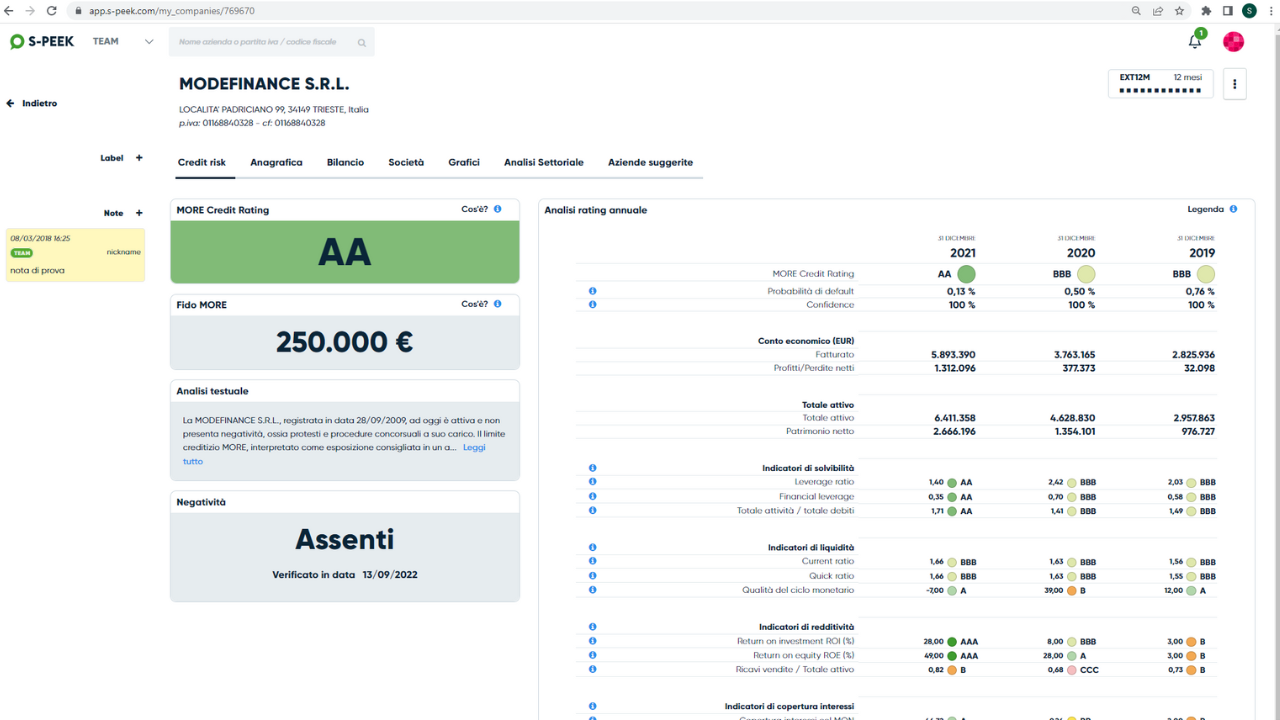Screen dimensions: 1280x720
Task: Expand the TEAM dropdown chevron
Action: click(149, 42)
